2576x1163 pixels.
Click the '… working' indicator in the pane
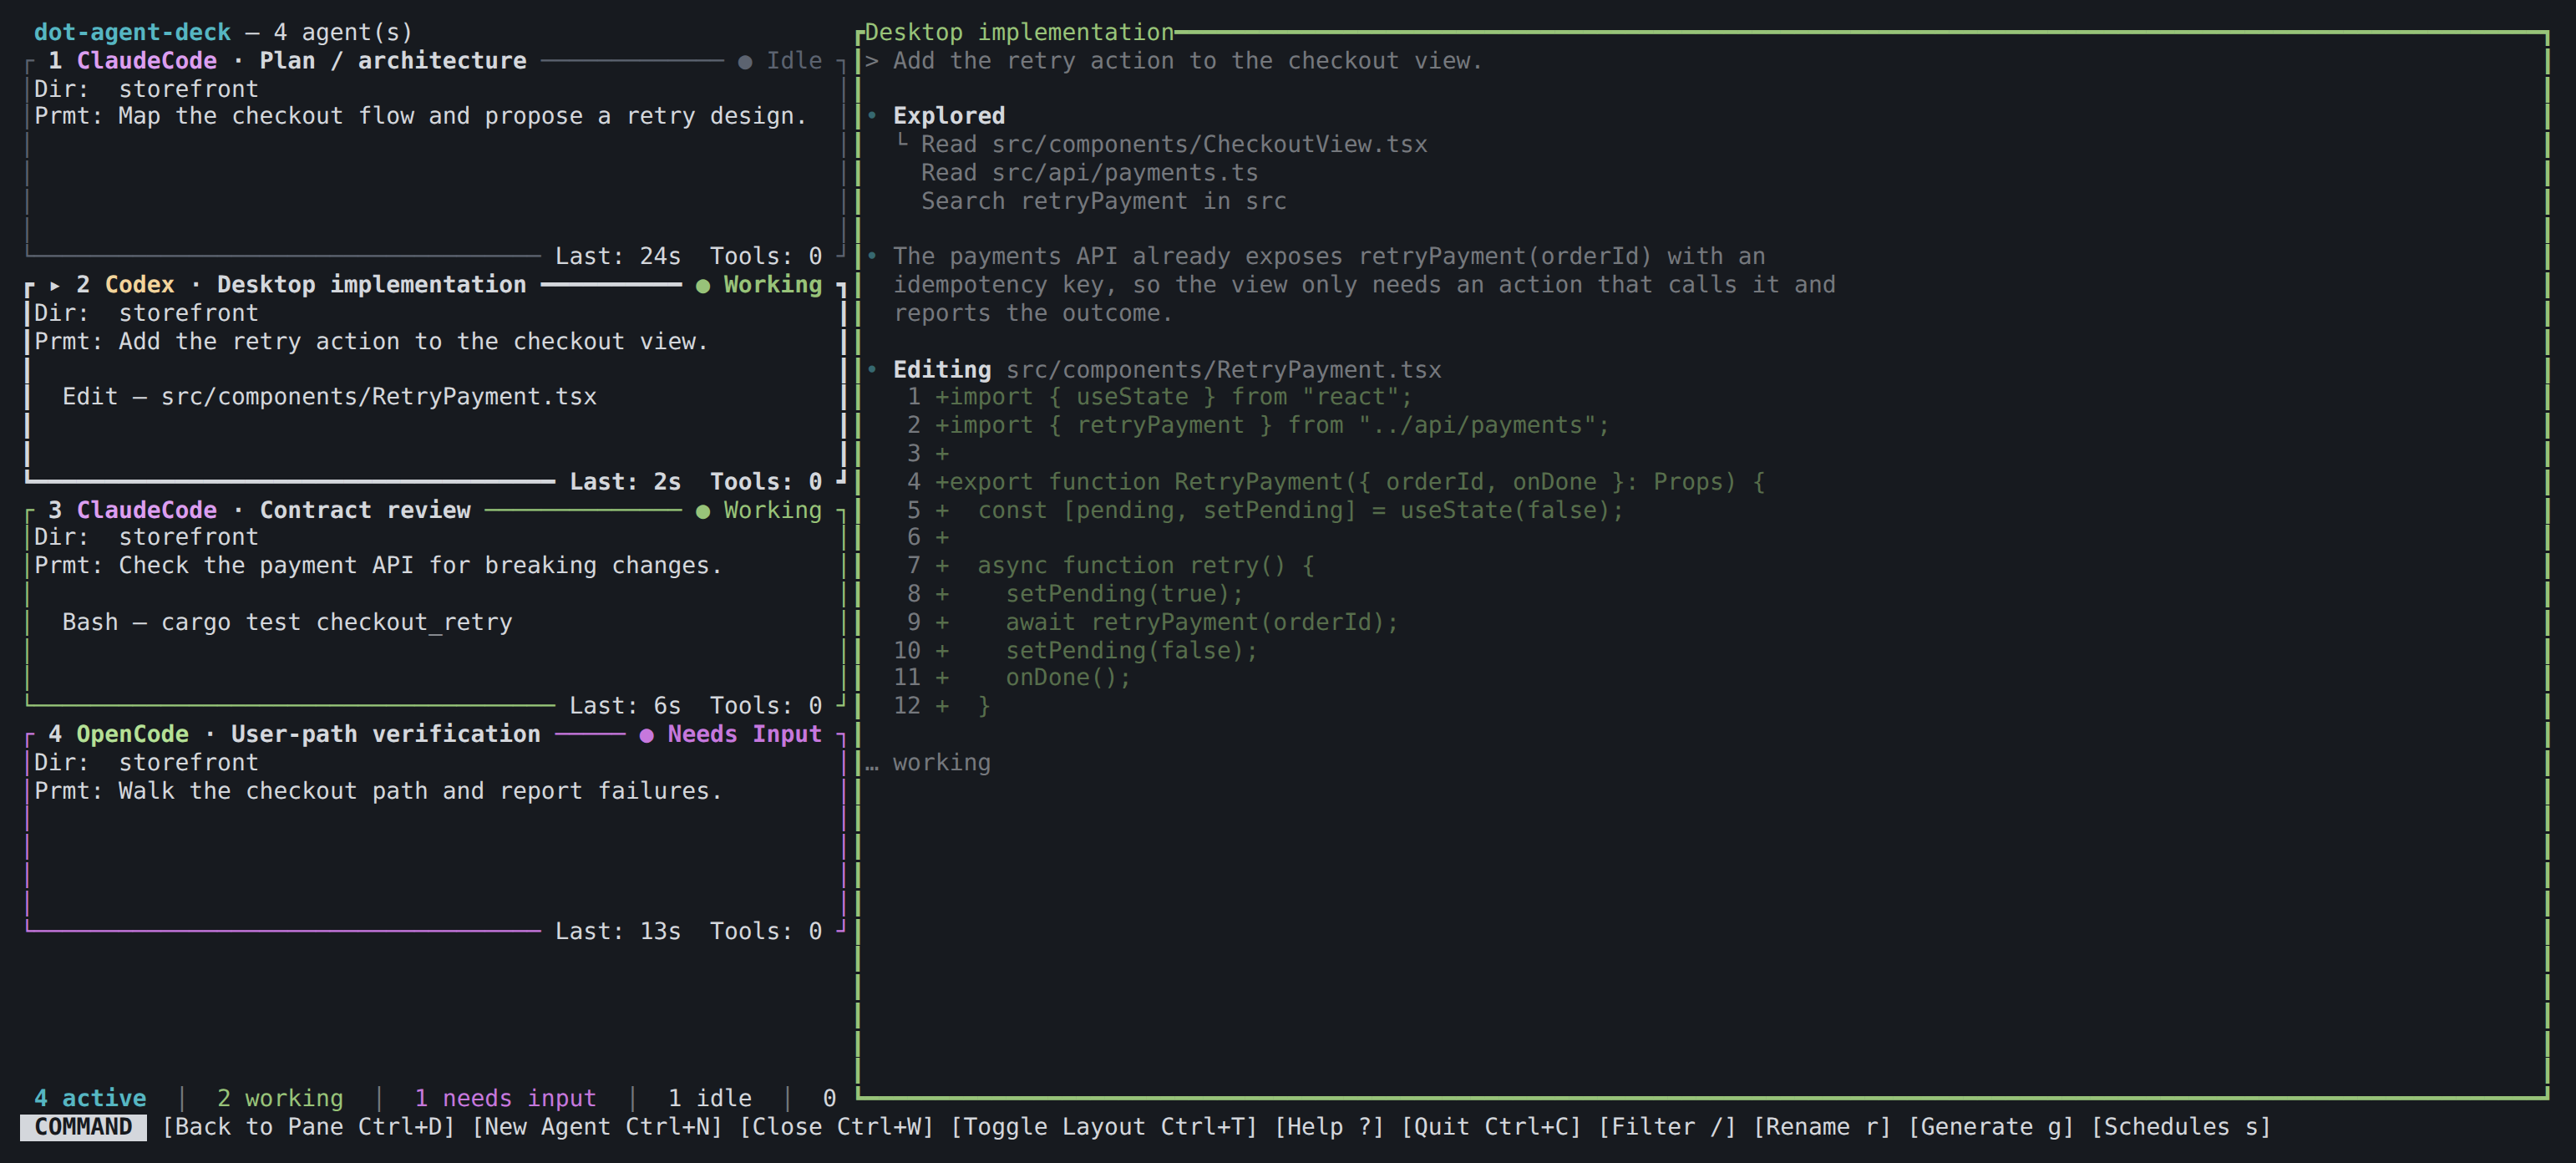pyautogui.click(x=928, y=763)
